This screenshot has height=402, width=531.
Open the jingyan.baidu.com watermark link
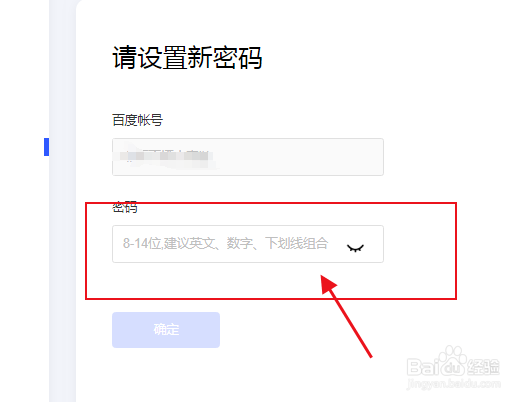coord(453,384)
